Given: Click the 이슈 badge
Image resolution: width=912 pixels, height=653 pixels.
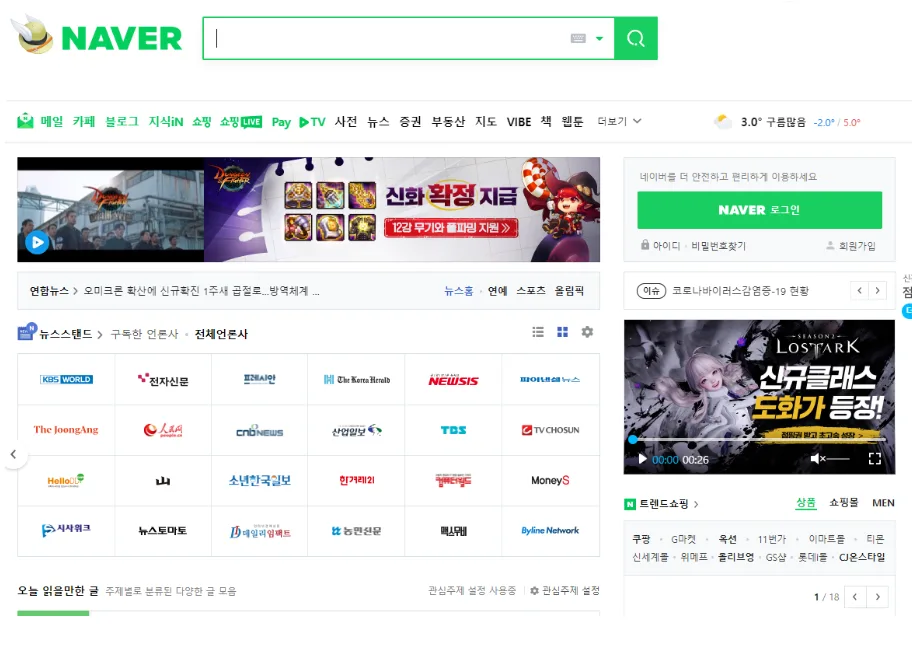Looking at the screenshot, I should pos(651,291).
